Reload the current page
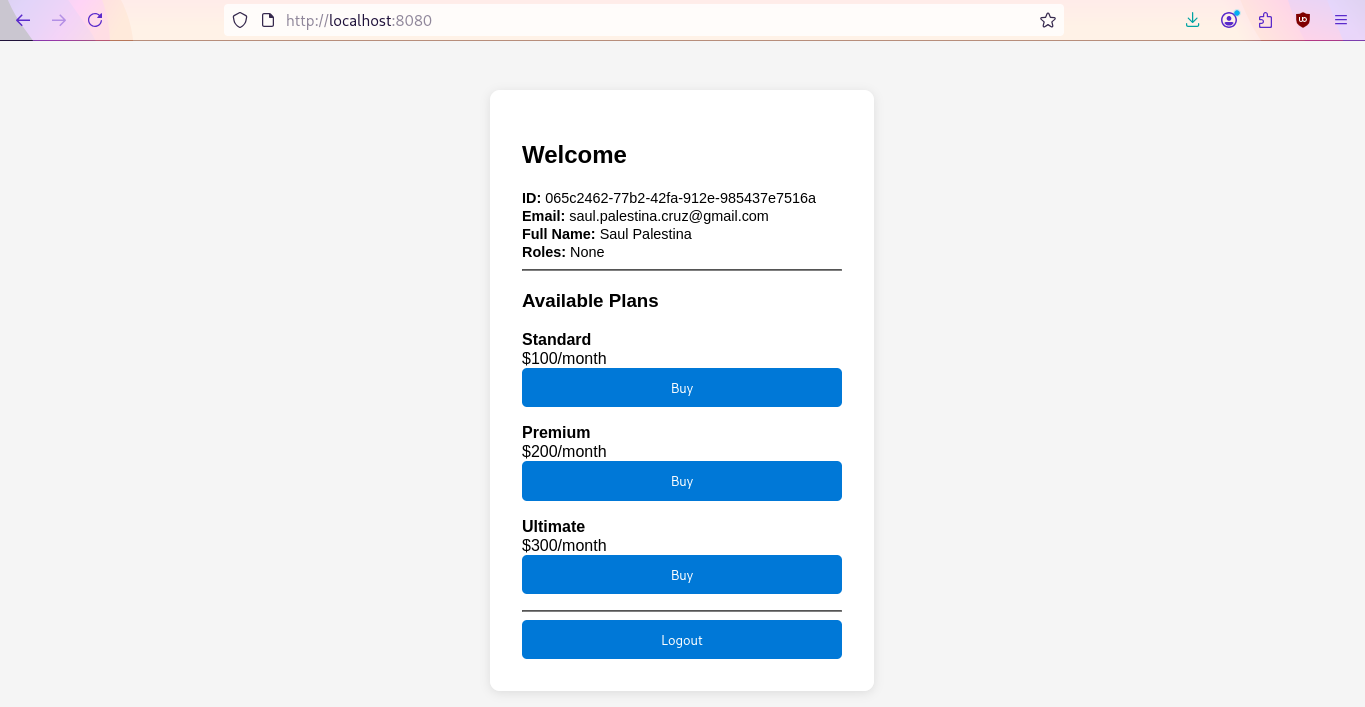Screen dimensions: 1365x707 click(x=95, y=20)
